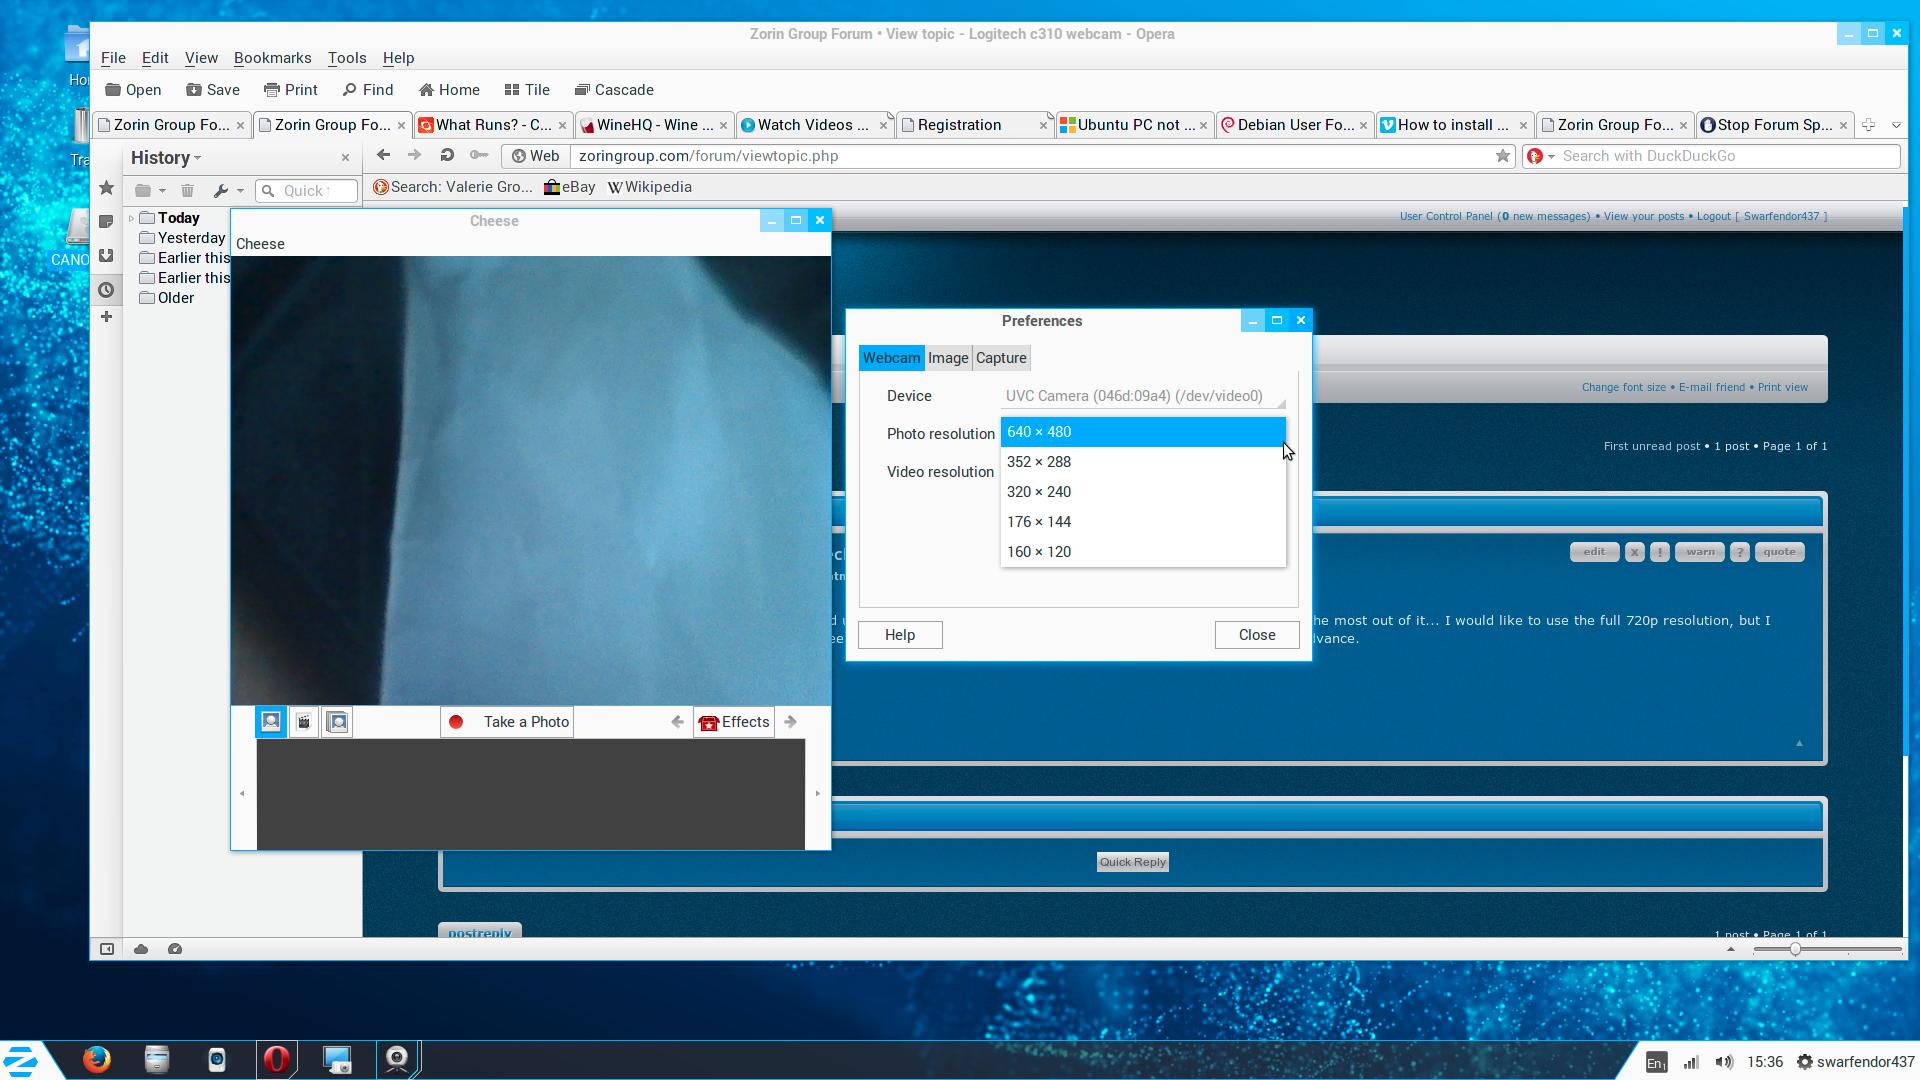Select the Older history folder
Viewport: 1920px width, 1080px height.
(x=167, y=298)
